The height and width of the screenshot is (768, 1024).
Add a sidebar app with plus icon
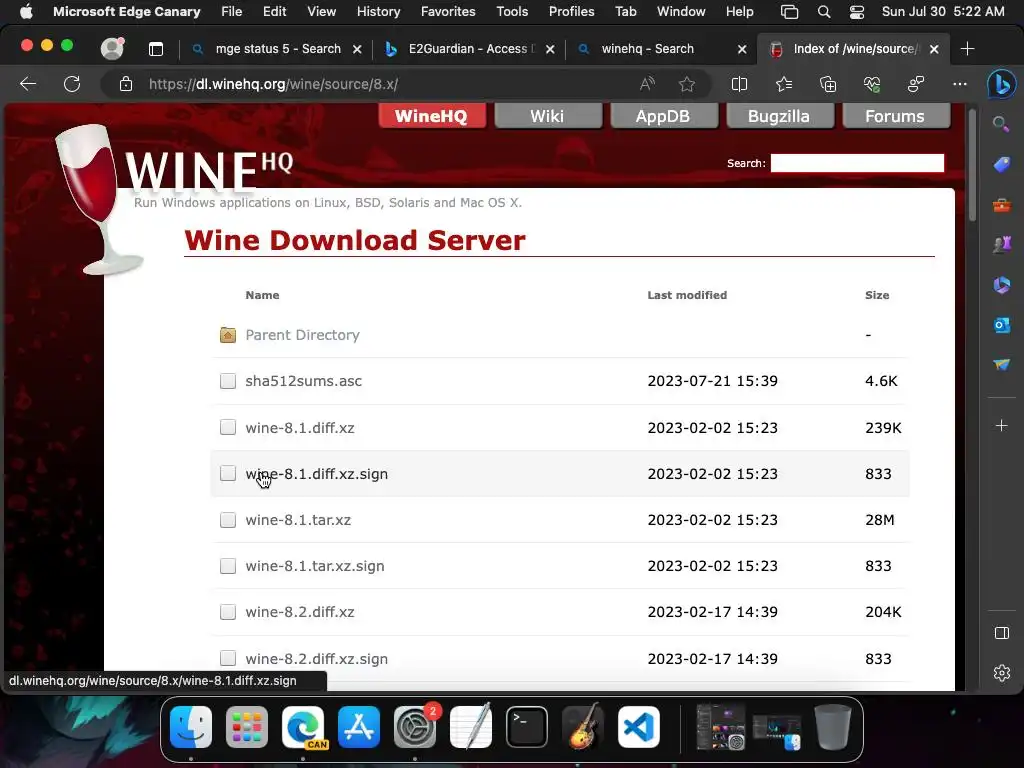pyautogui.click(x=1001, y=426)
